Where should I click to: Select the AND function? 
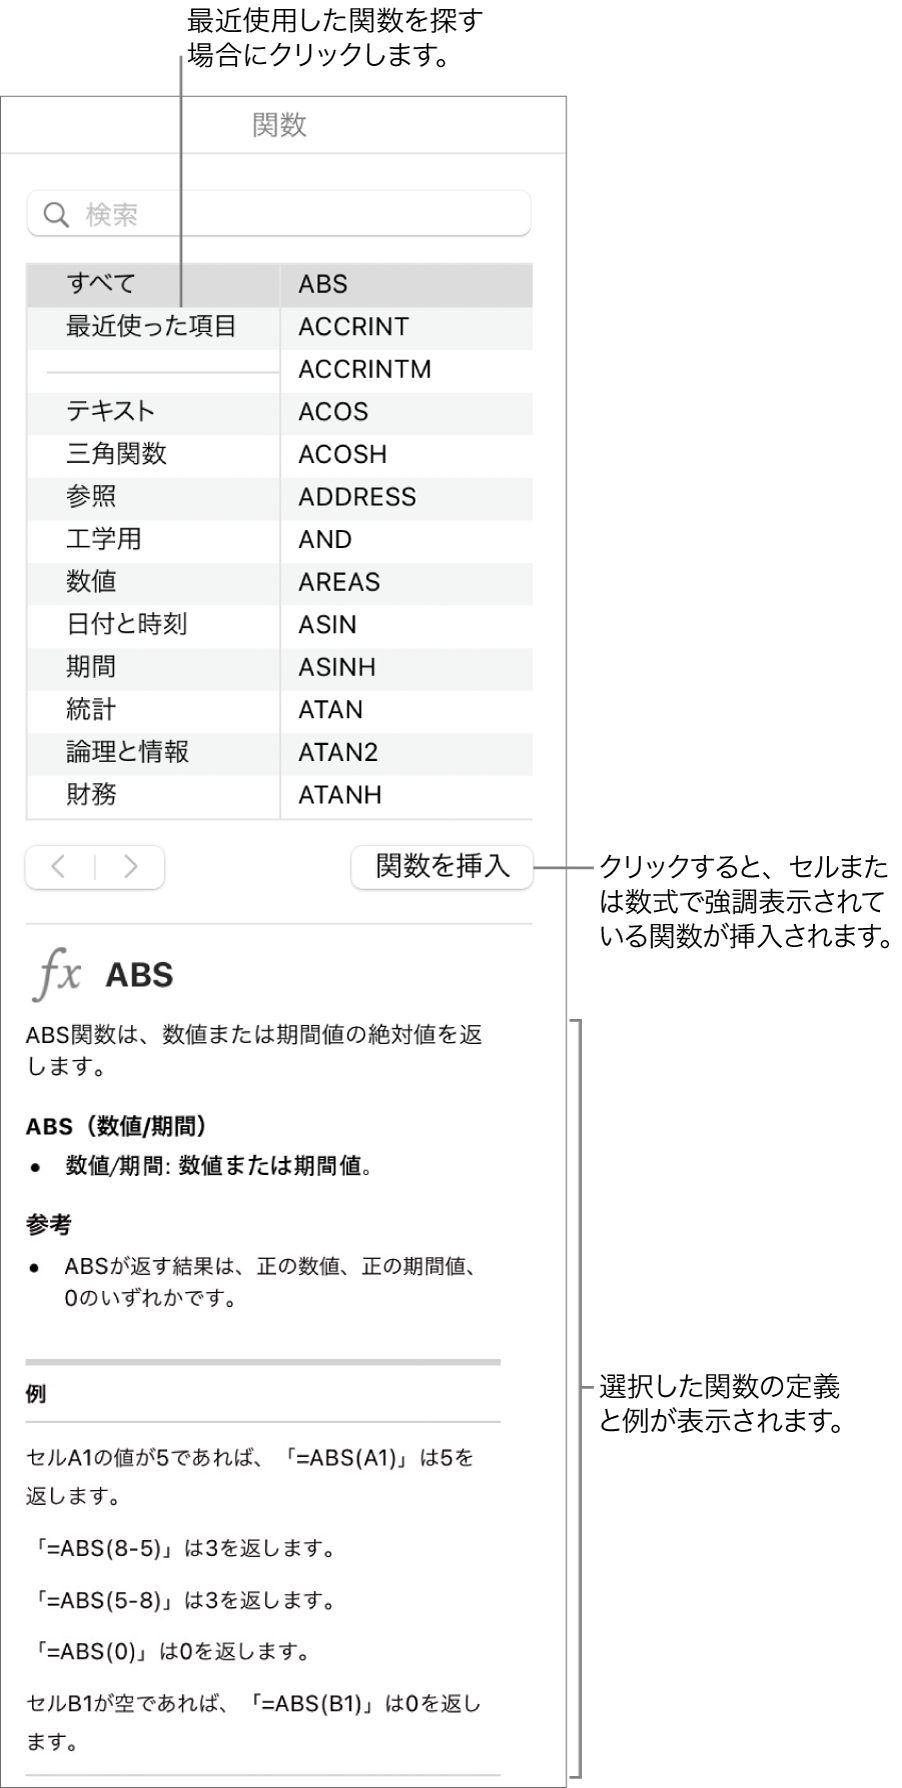[407, 539]
